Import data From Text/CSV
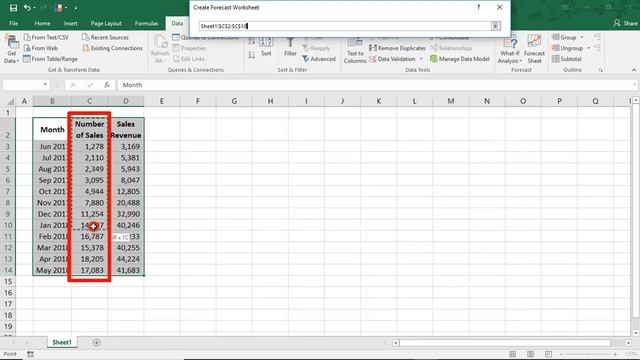Screen dimensions: 640x360 [46, 37]
